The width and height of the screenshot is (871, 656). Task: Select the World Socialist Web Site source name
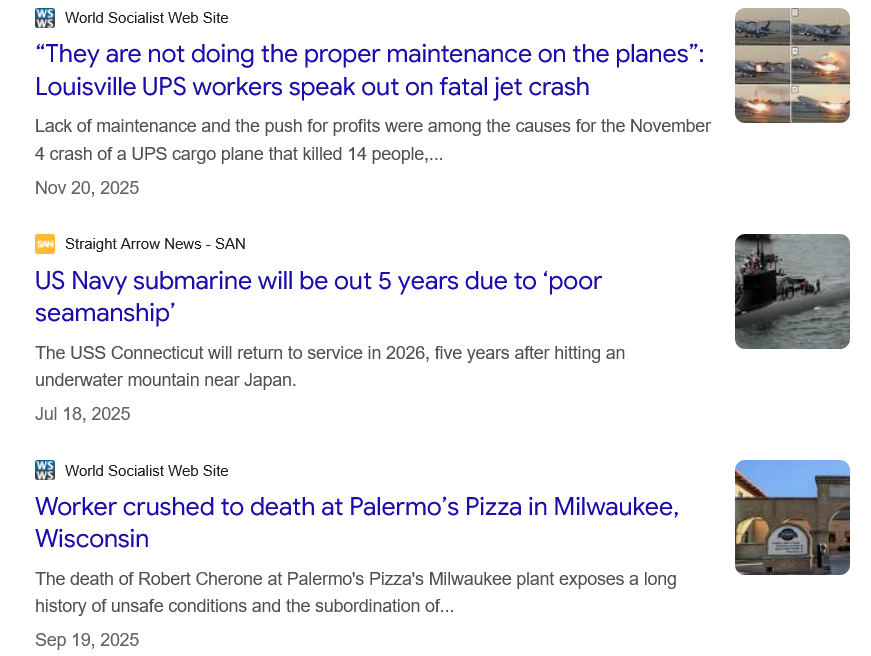[x=146, y=17]
